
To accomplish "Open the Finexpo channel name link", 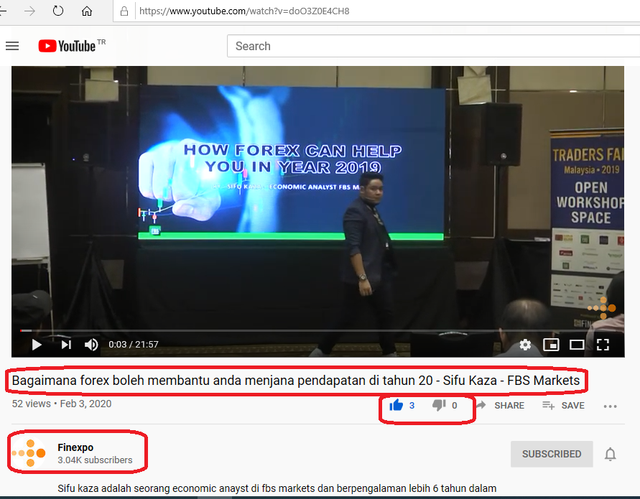I will [x=76, y=447].
